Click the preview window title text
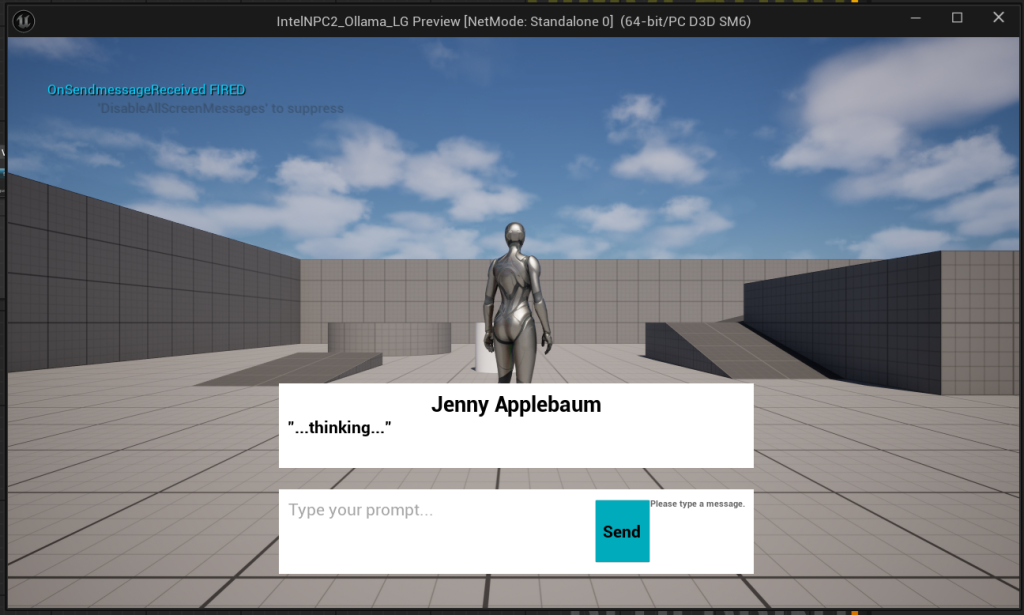Screen dimensions: 1024x615 [512, 19]
